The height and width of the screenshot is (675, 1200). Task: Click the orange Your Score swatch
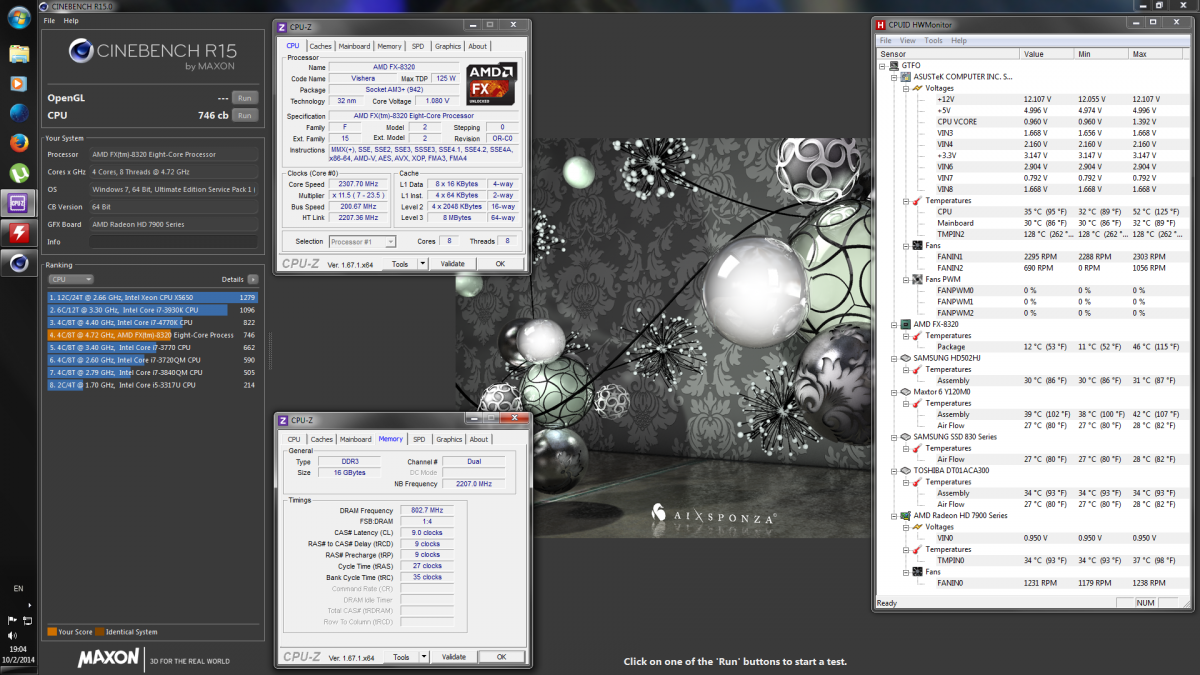click(x=52, y=632)
